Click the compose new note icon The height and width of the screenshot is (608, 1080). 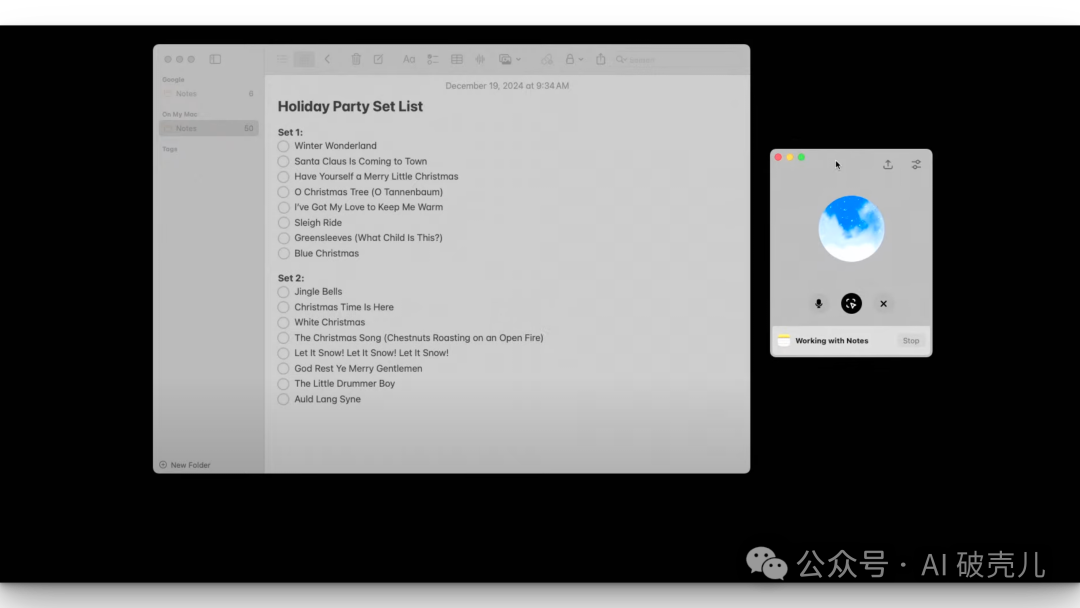click(378, 60)
